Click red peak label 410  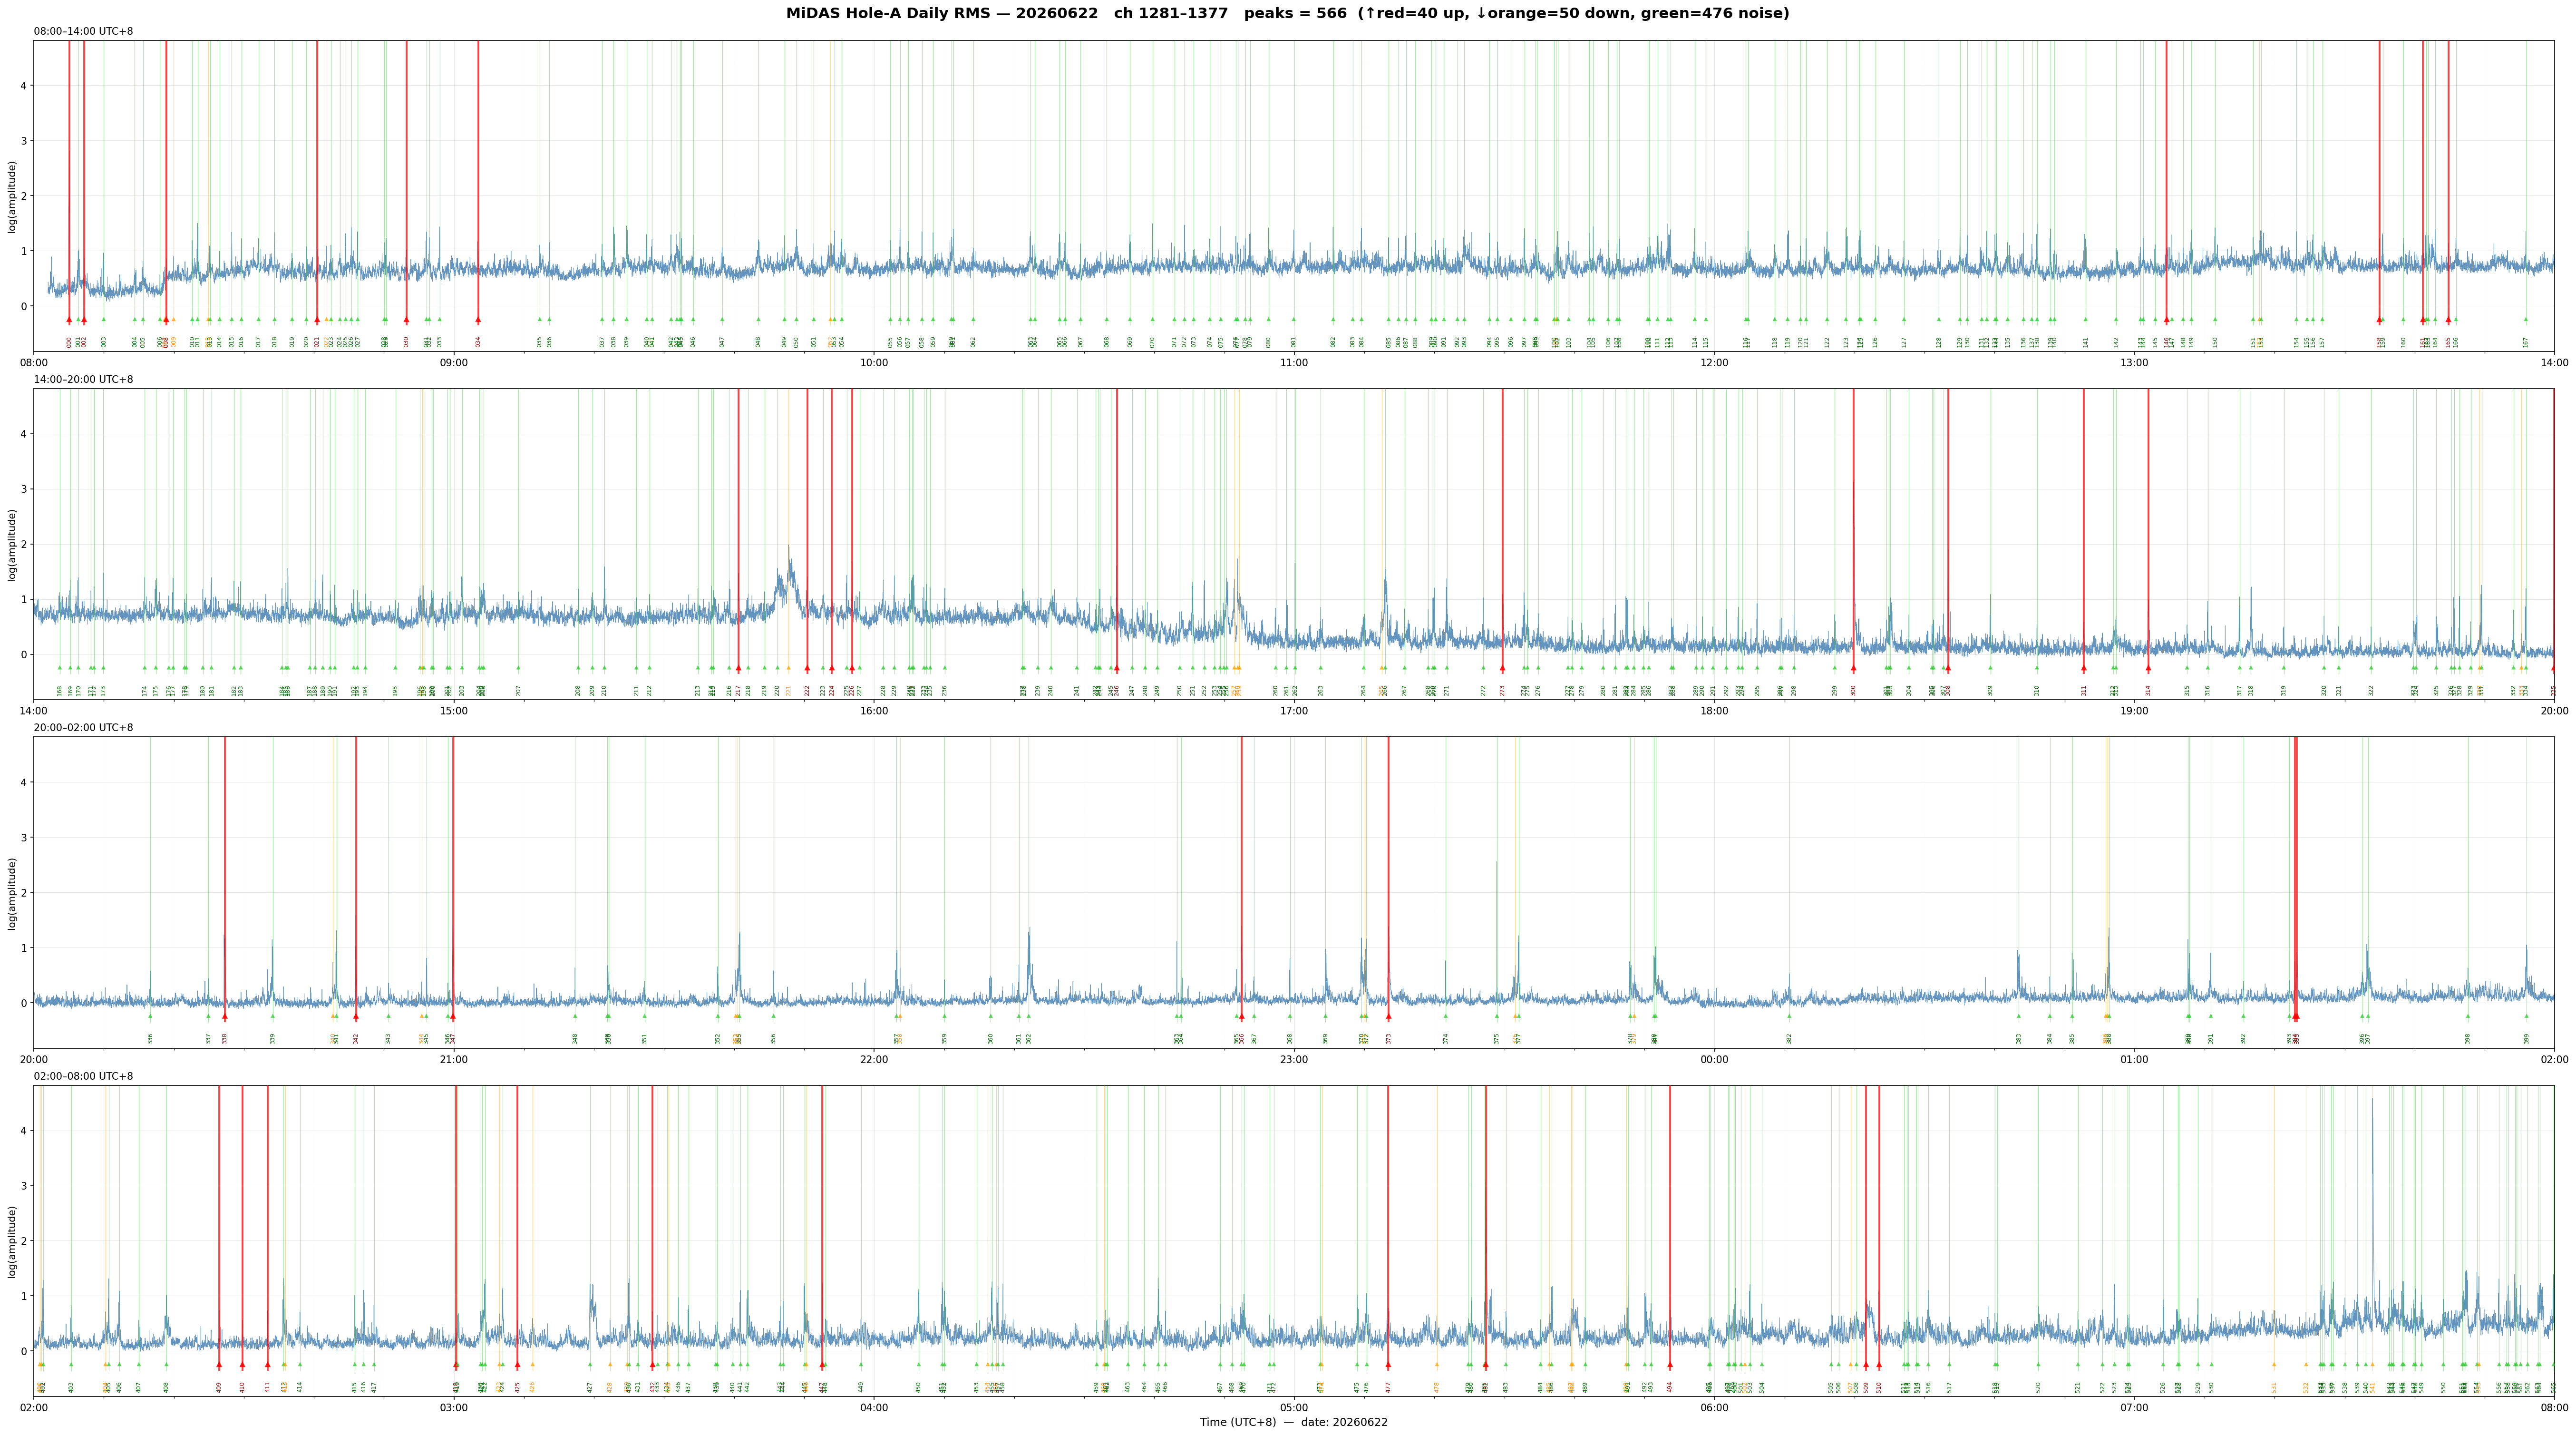242,1387
